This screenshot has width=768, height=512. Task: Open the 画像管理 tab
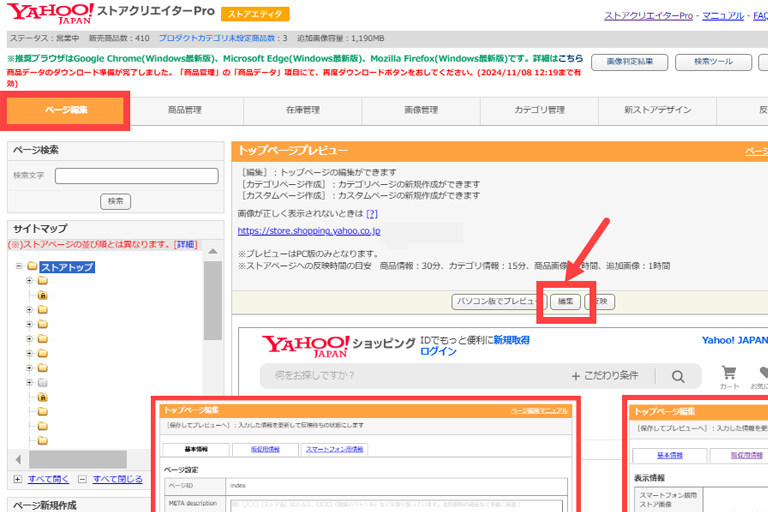click(421, 110)
